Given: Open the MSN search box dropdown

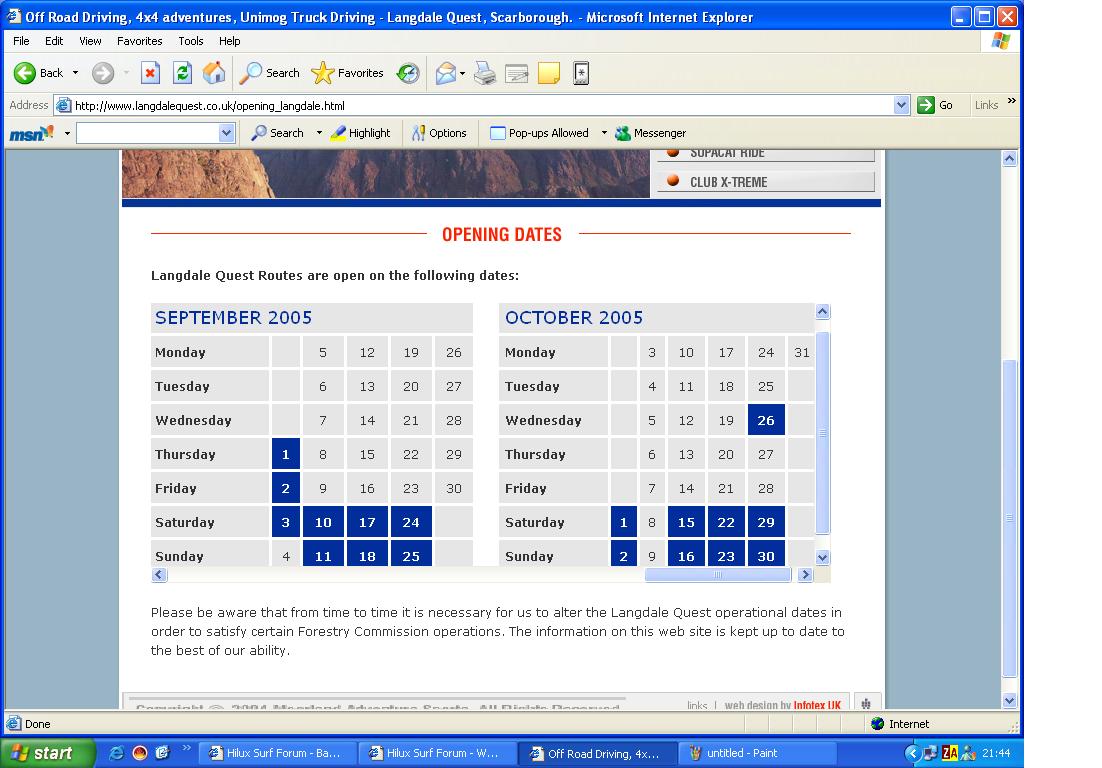Looking at the screenshot, I should coord(226,133).
